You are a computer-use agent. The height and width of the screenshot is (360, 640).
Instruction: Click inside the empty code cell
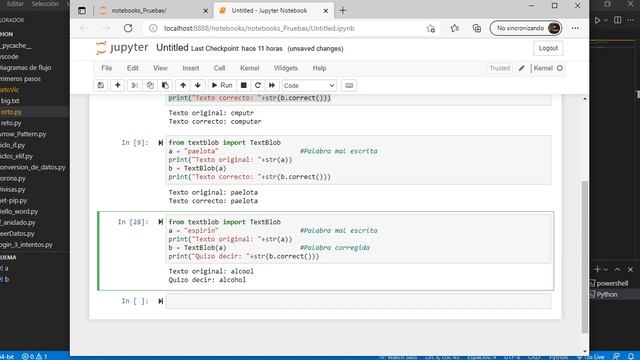point(358,301)
